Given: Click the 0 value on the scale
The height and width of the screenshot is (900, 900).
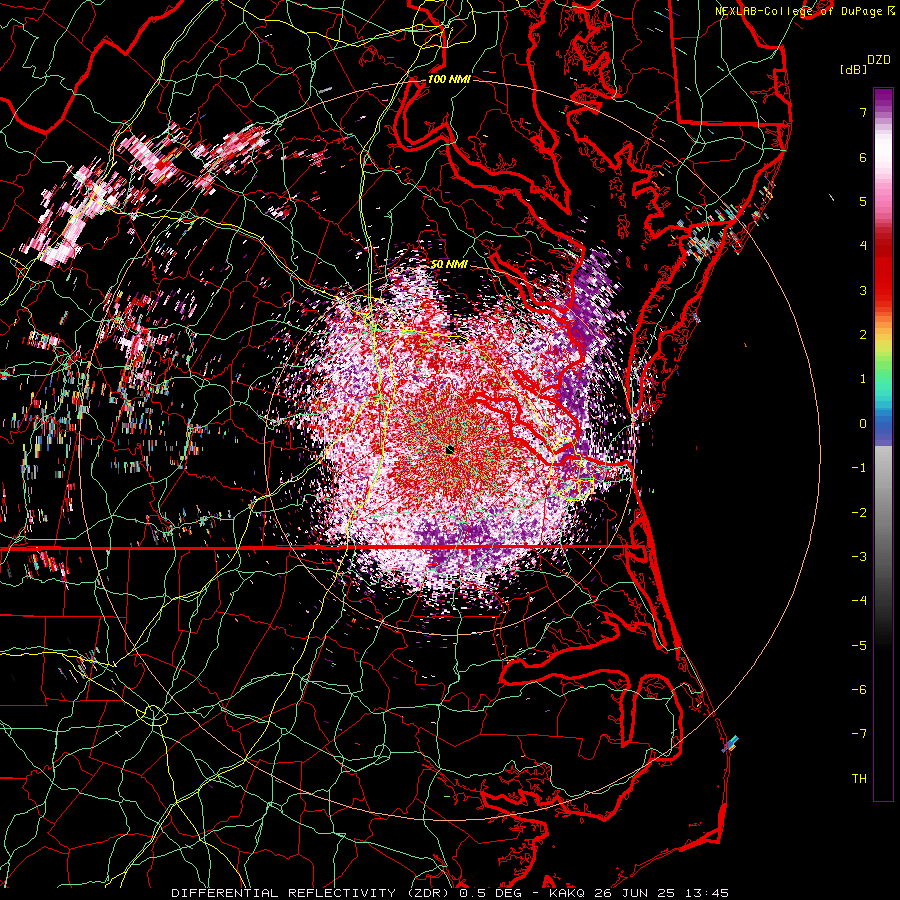Looking at the screenshot, I should click(x=863, y=424).
